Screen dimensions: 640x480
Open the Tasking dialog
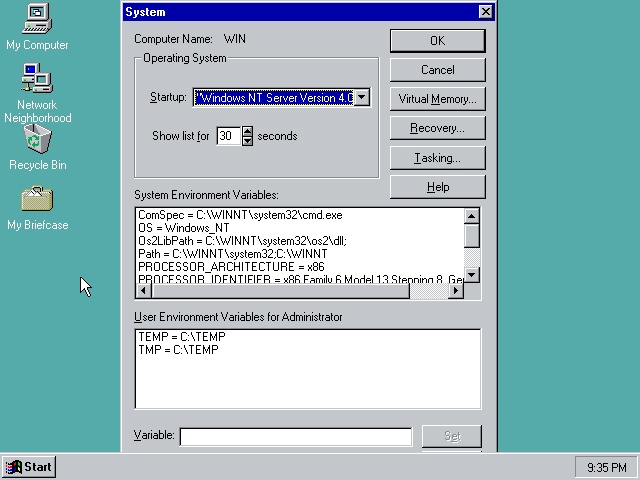[437, 158]
